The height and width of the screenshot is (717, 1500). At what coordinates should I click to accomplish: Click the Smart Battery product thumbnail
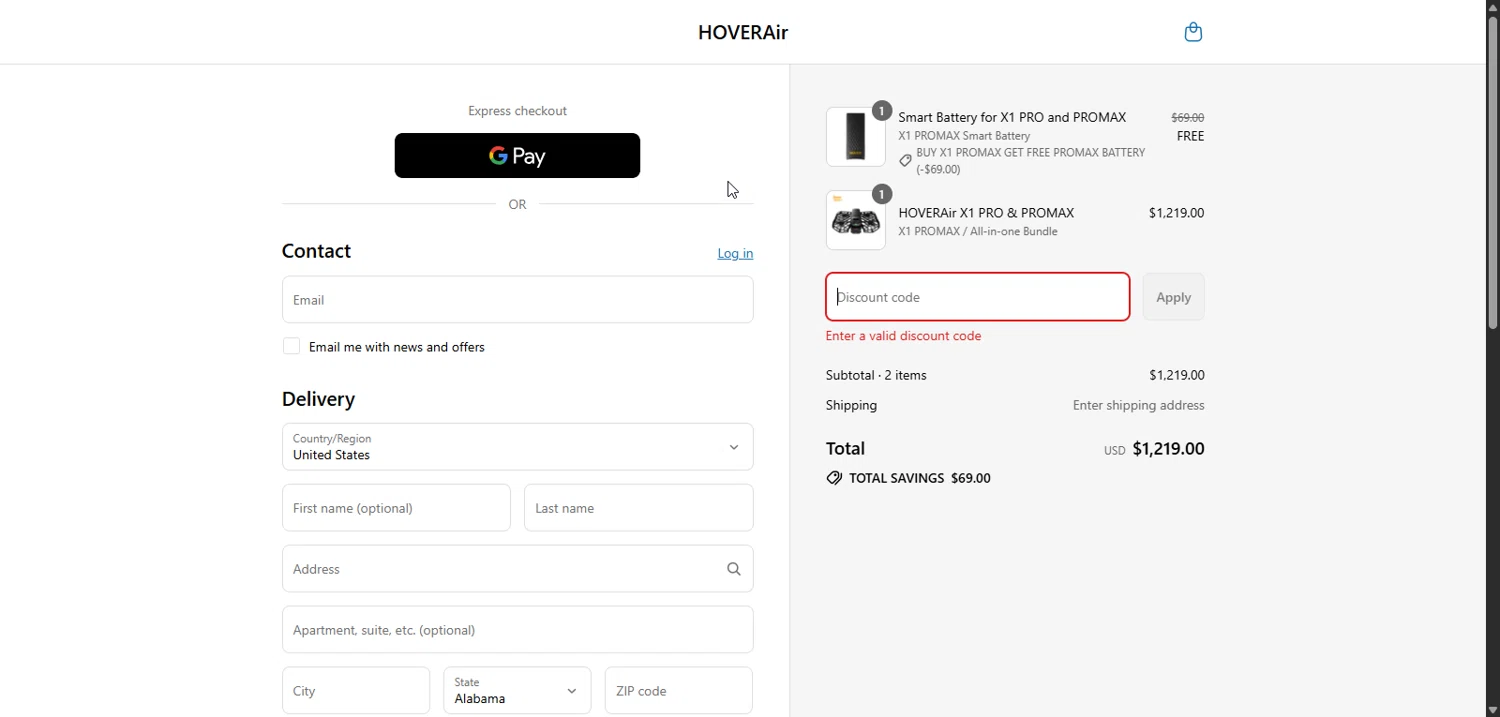click(x=856, y=137)
